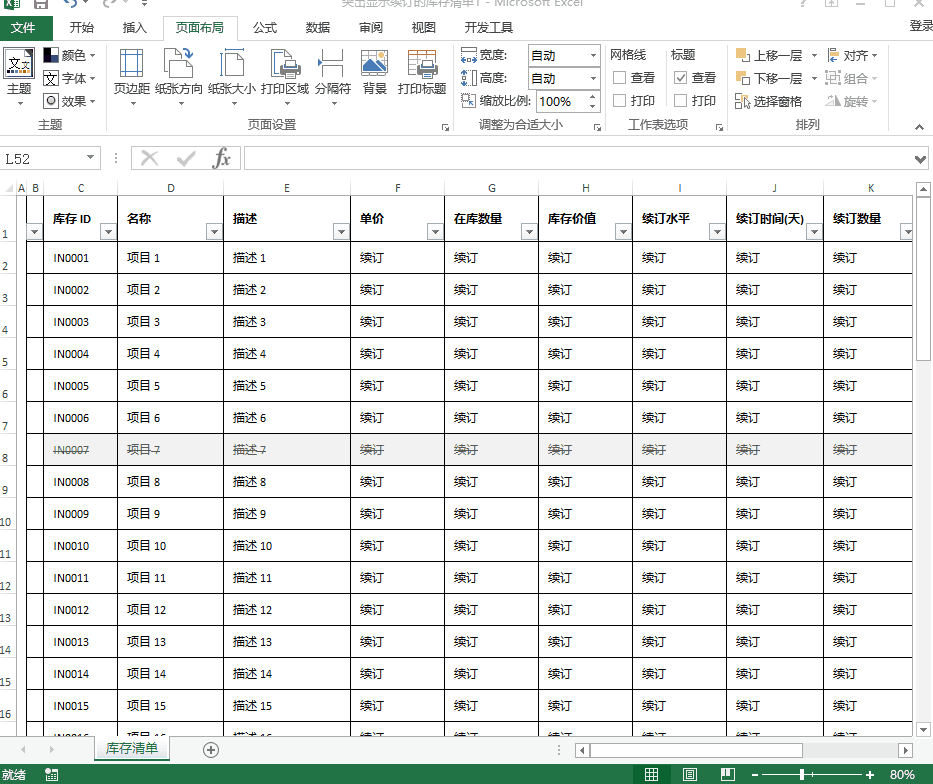Switch to the 开始 home tab

click(x=82, y=27)
